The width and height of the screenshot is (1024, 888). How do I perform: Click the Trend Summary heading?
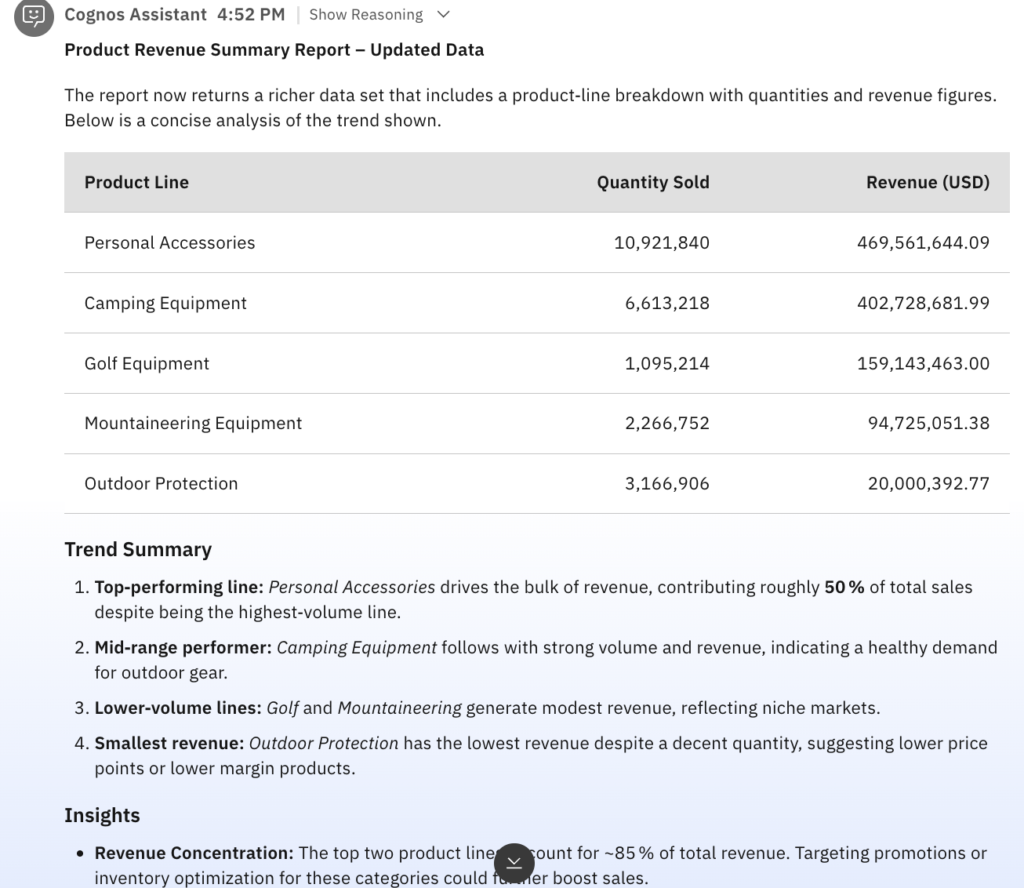coord(138,549)
